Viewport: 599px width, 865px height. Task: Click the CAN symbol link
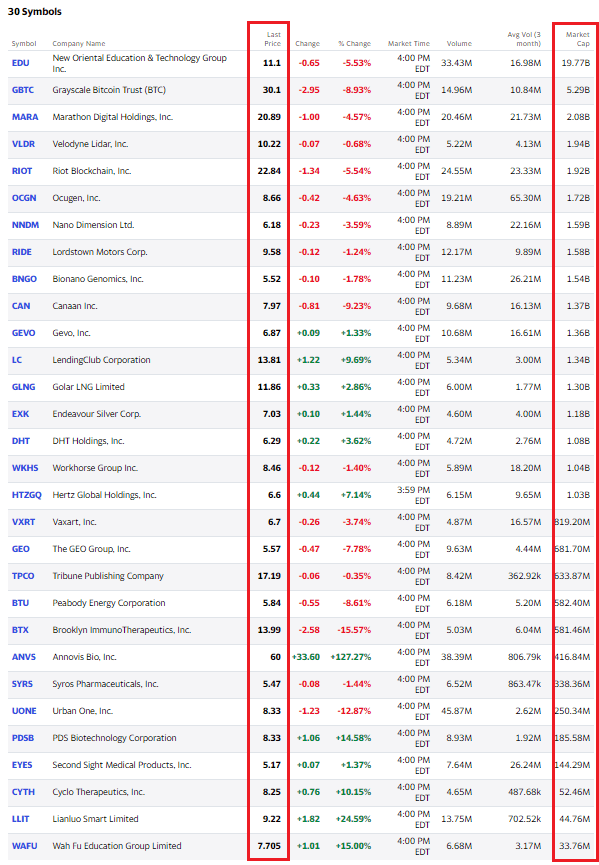click(20, 306)
